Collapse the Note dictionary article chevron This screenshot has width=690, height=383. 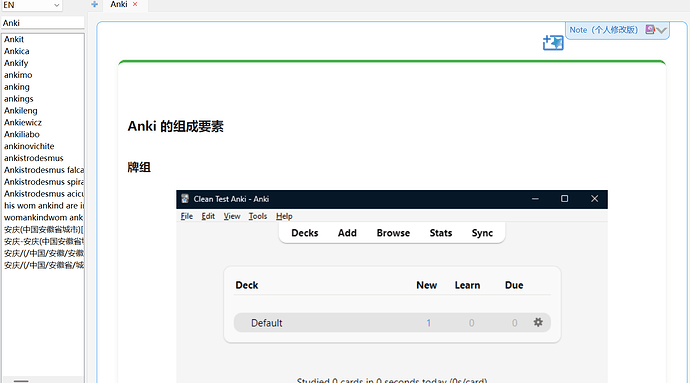pyautogui.click(x=661, y=30)
